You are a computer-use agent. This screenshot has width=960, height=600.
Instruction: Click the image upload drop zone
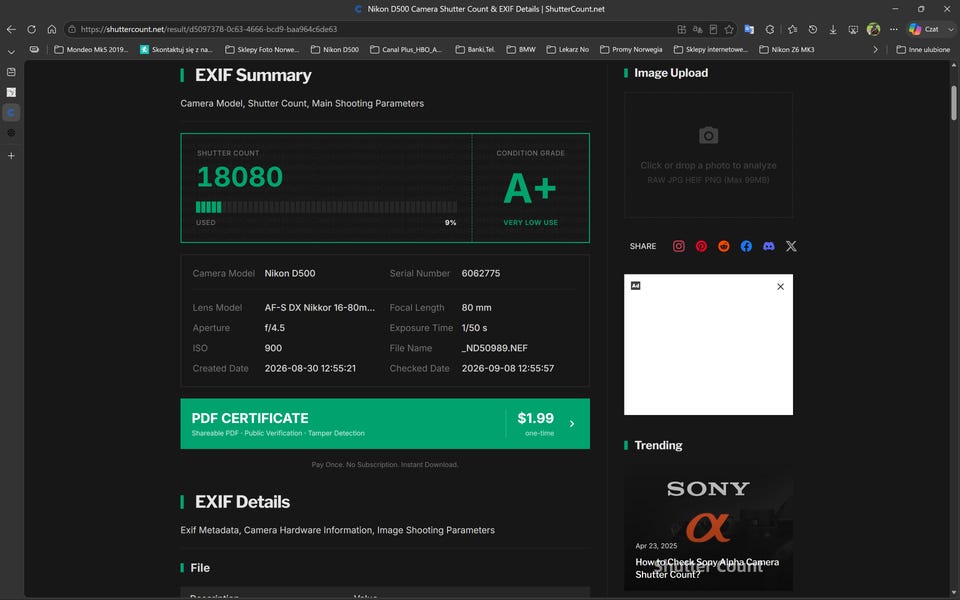pos(708,155)
